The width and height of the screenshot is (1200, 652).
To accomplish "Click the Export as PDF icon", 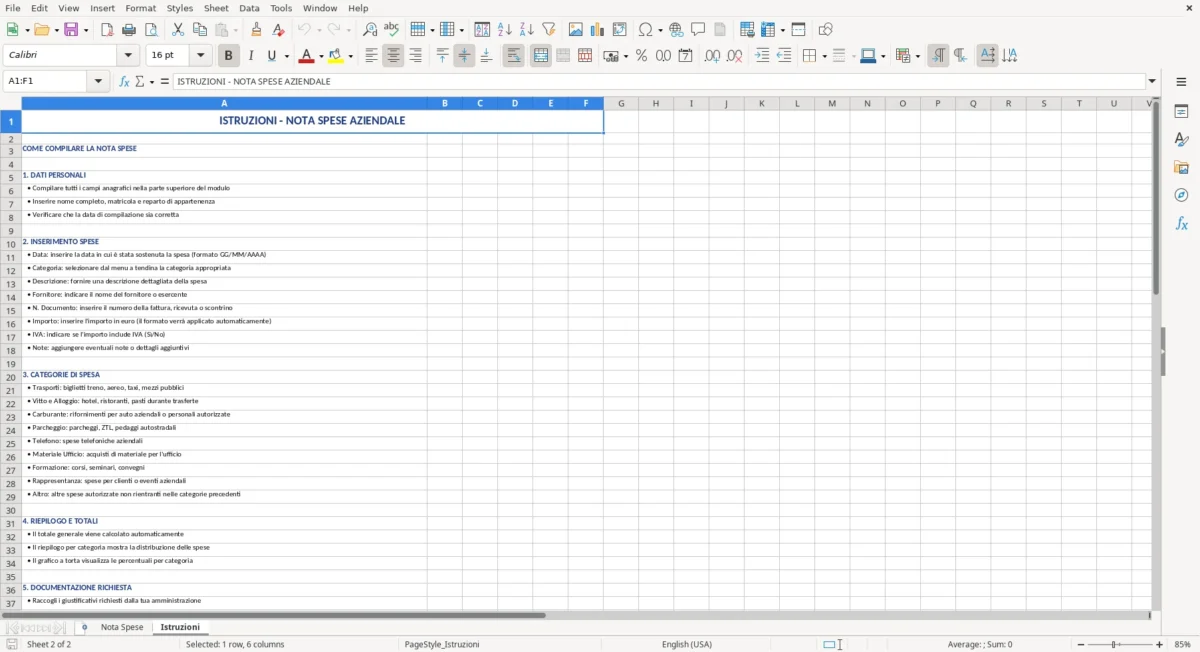I will (107, 30).
